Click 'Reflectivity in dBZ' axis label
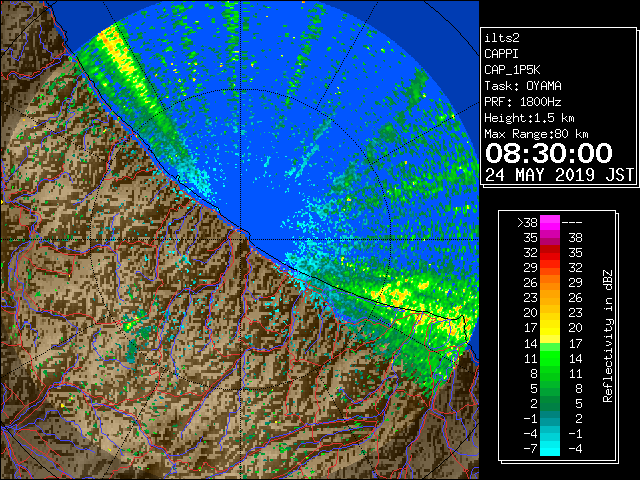 coord(608,336)
